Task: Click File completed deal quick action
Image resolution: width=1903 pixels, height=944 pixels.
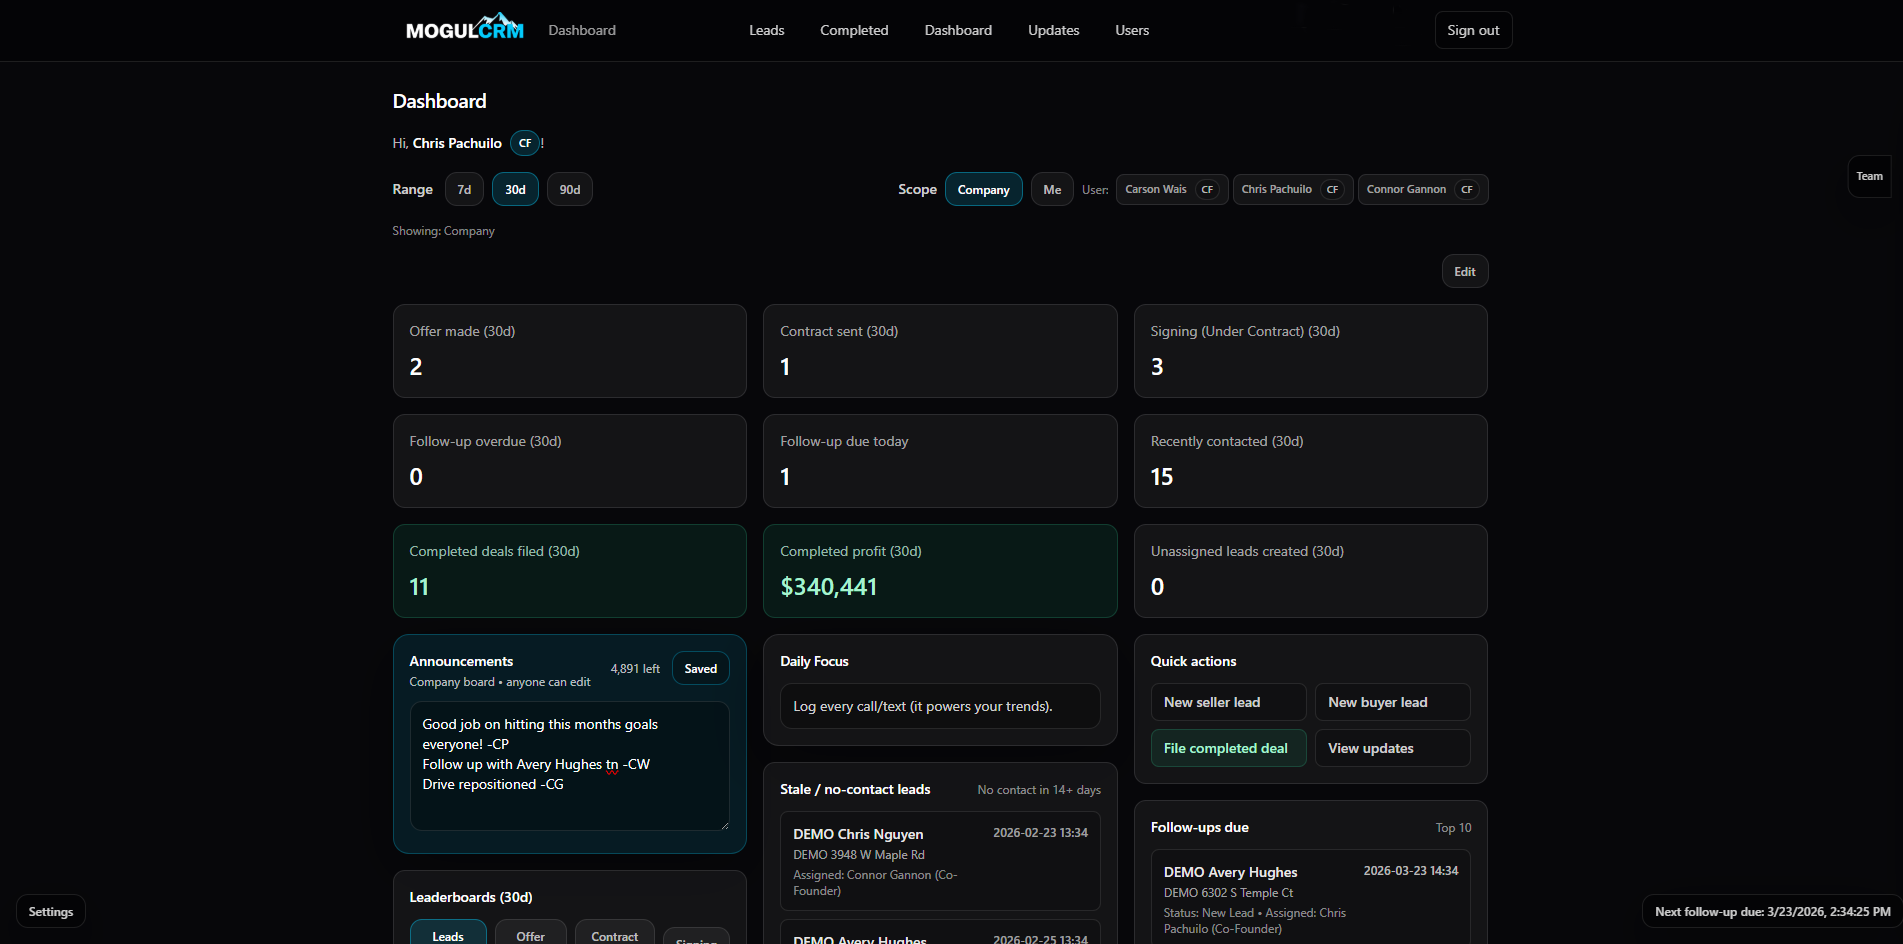Action: point(1228,748)
